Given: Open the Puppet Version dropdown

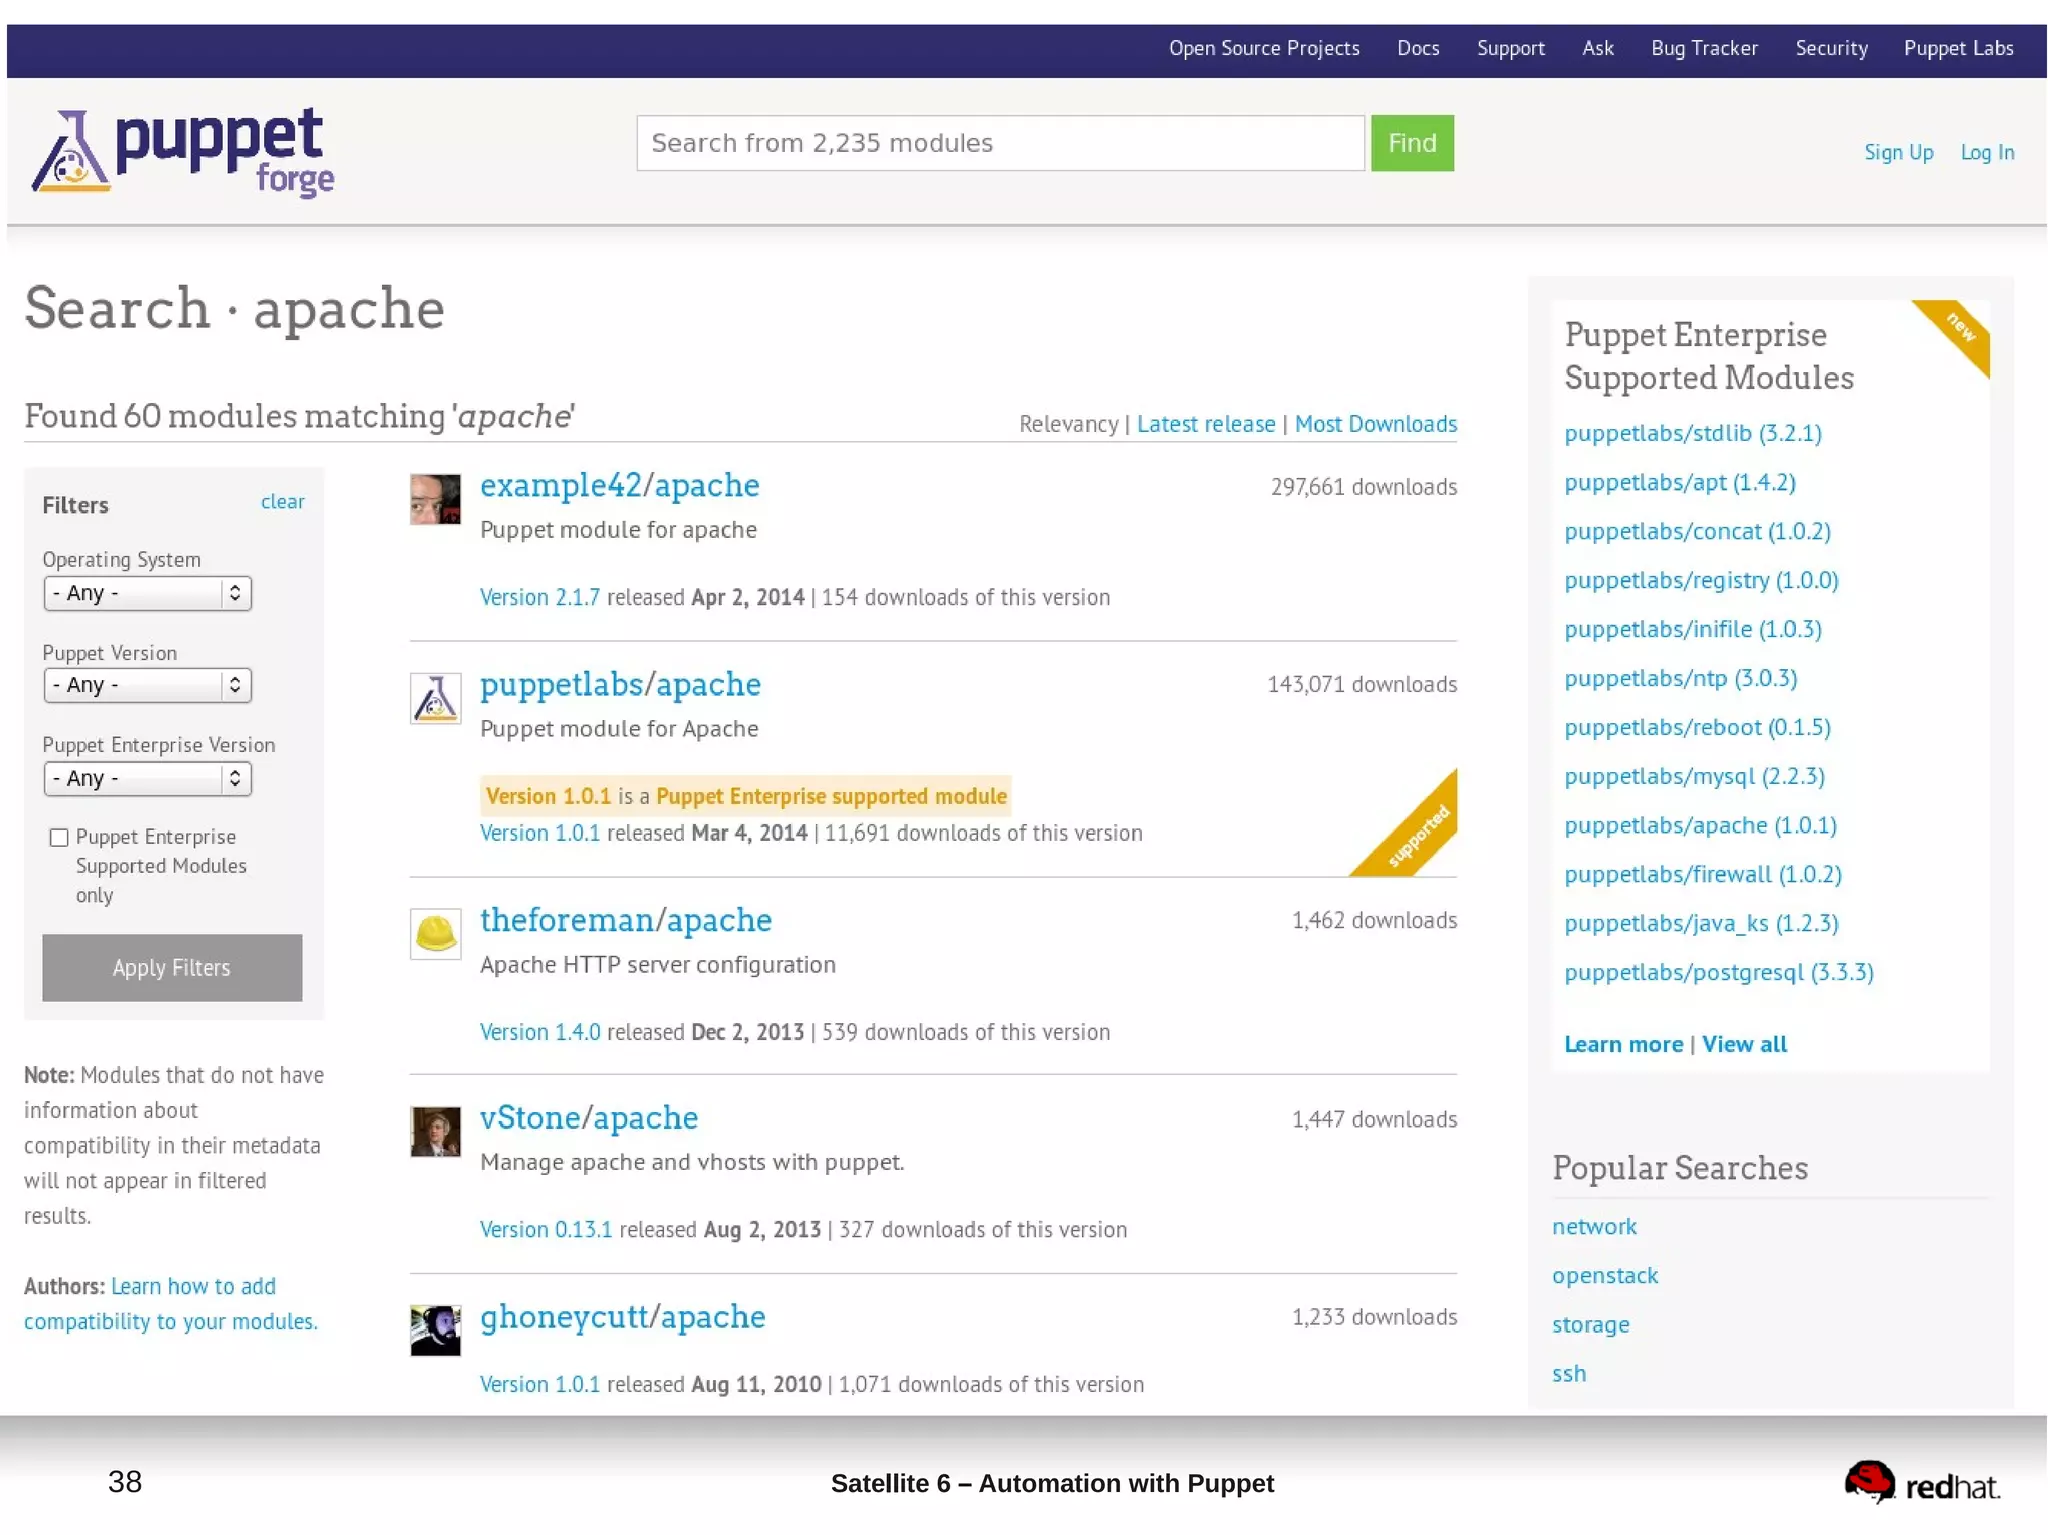Looking at the screenshot, I should tap(147, 685).
